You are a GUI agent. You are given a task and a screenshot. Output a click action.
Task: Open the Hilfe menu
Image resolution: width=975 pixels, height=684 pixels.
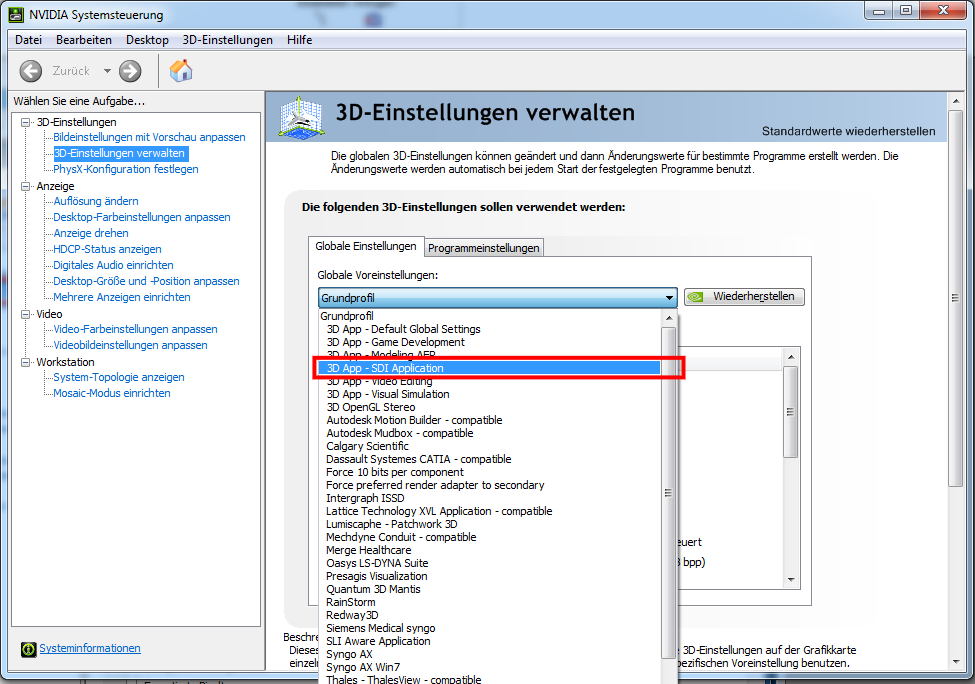tap(300, 40)
